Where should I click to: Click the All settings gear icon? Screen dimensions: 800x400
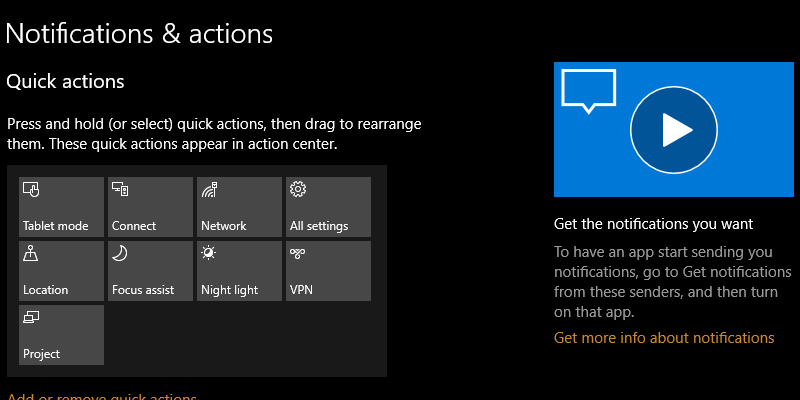click(x=297, y=189)
